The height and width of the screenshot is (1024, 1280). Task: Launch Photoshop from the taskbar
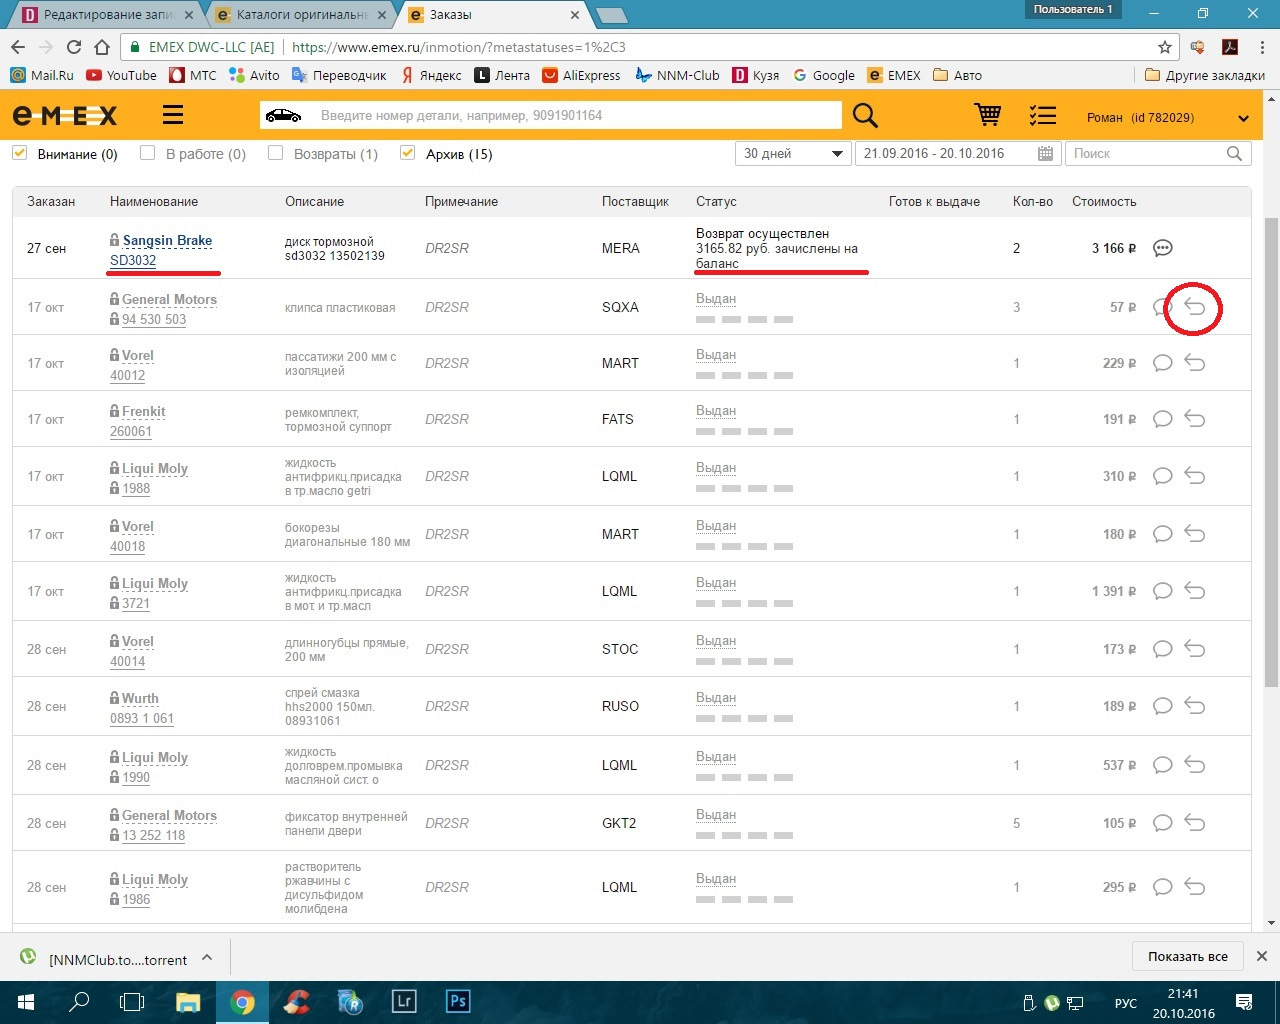[x=457, y=1001]
